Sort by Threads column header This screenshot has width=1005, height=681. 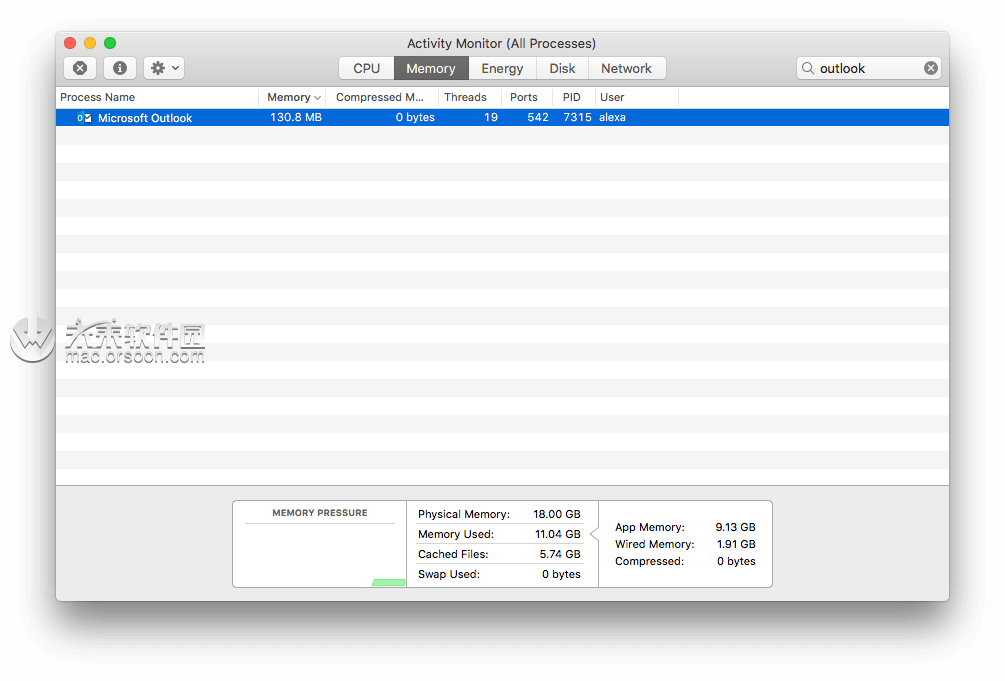pyautogui.click(x=470, y=97)
